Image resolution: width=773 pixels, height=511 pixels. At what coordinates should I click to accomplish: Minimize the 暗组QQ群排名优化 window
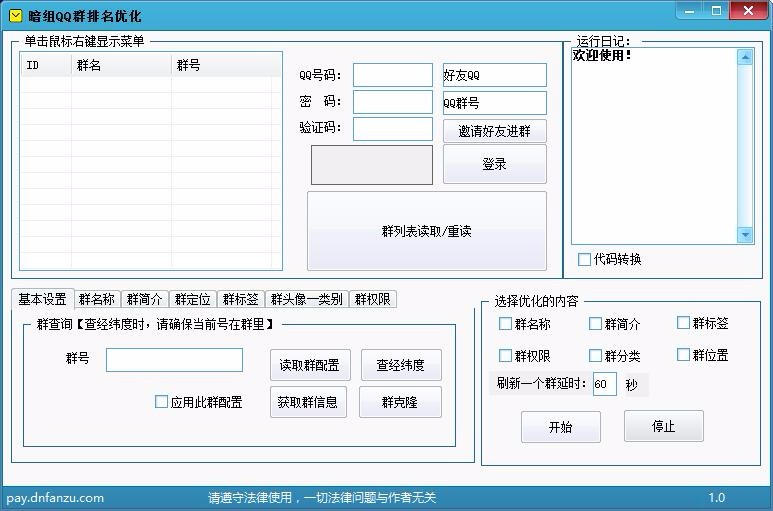point(689,10)
